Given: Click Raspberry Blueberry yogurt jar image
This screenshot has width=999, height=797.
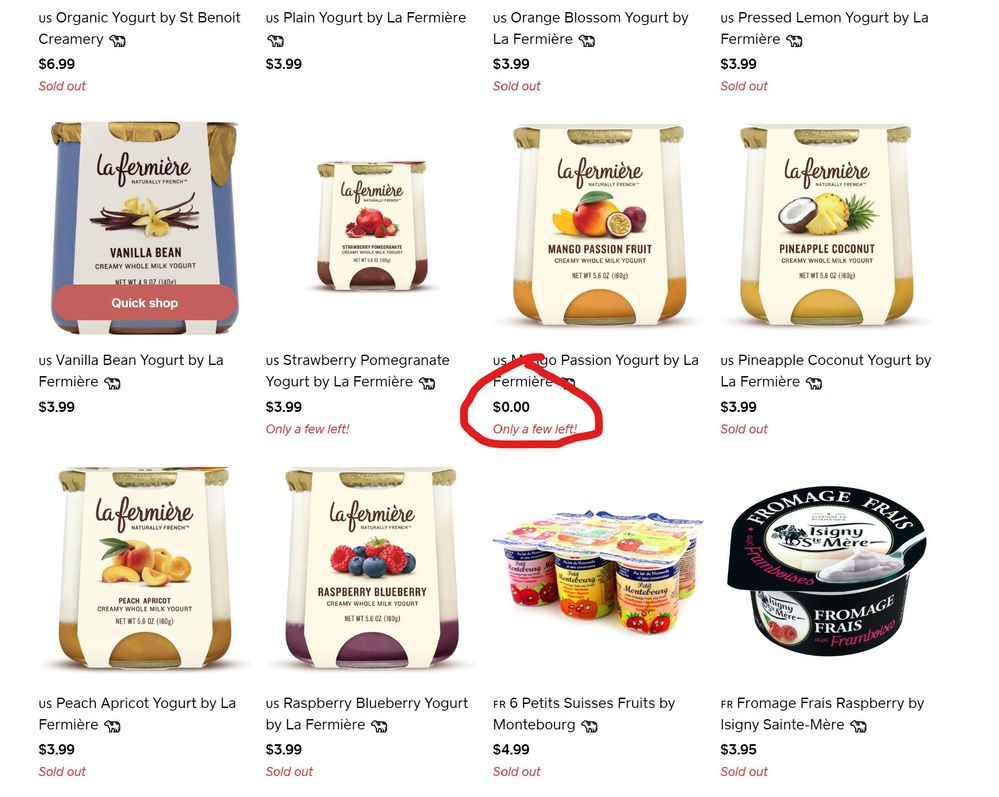Looking at the screenshot, I should (371, 568).
